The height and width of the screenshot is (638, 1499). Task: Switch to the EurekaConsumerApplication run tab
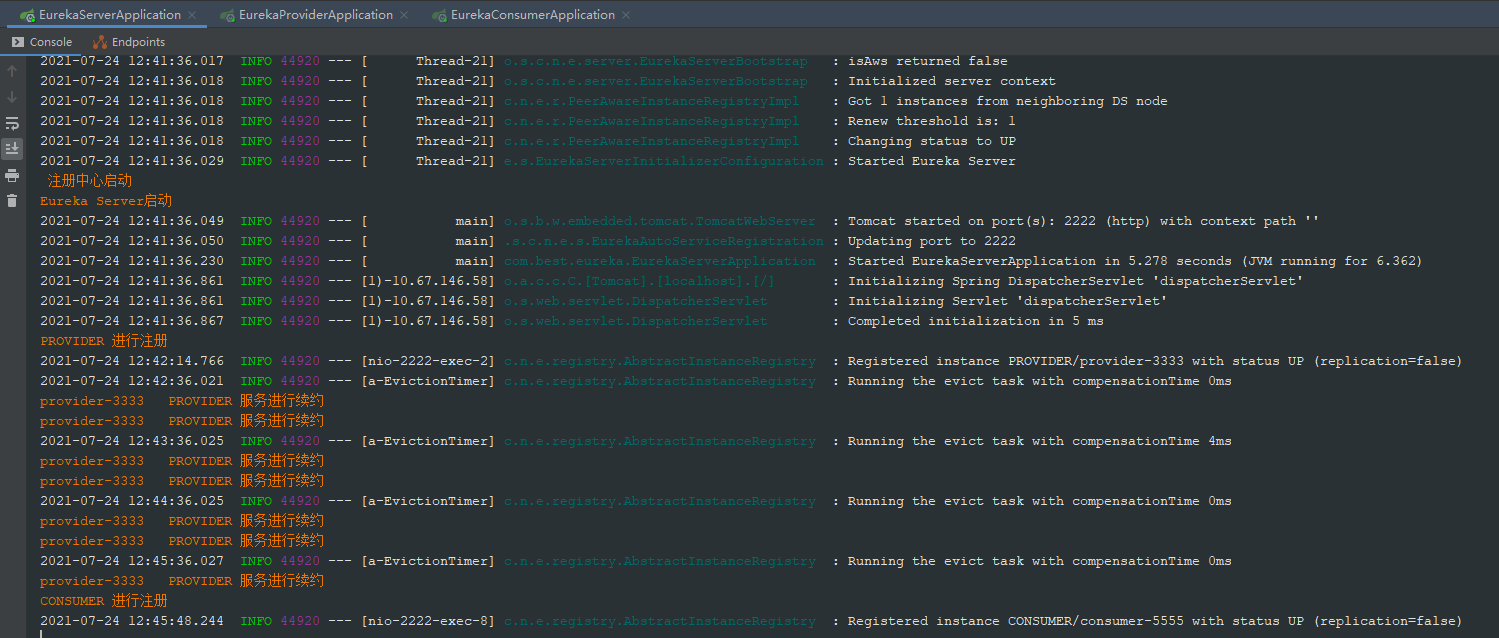533,15
